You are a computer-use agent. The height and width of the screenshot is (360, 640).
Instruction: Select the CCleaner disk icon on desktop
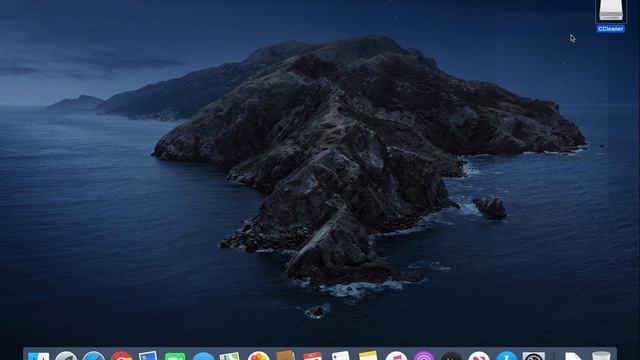click(611, 10)
